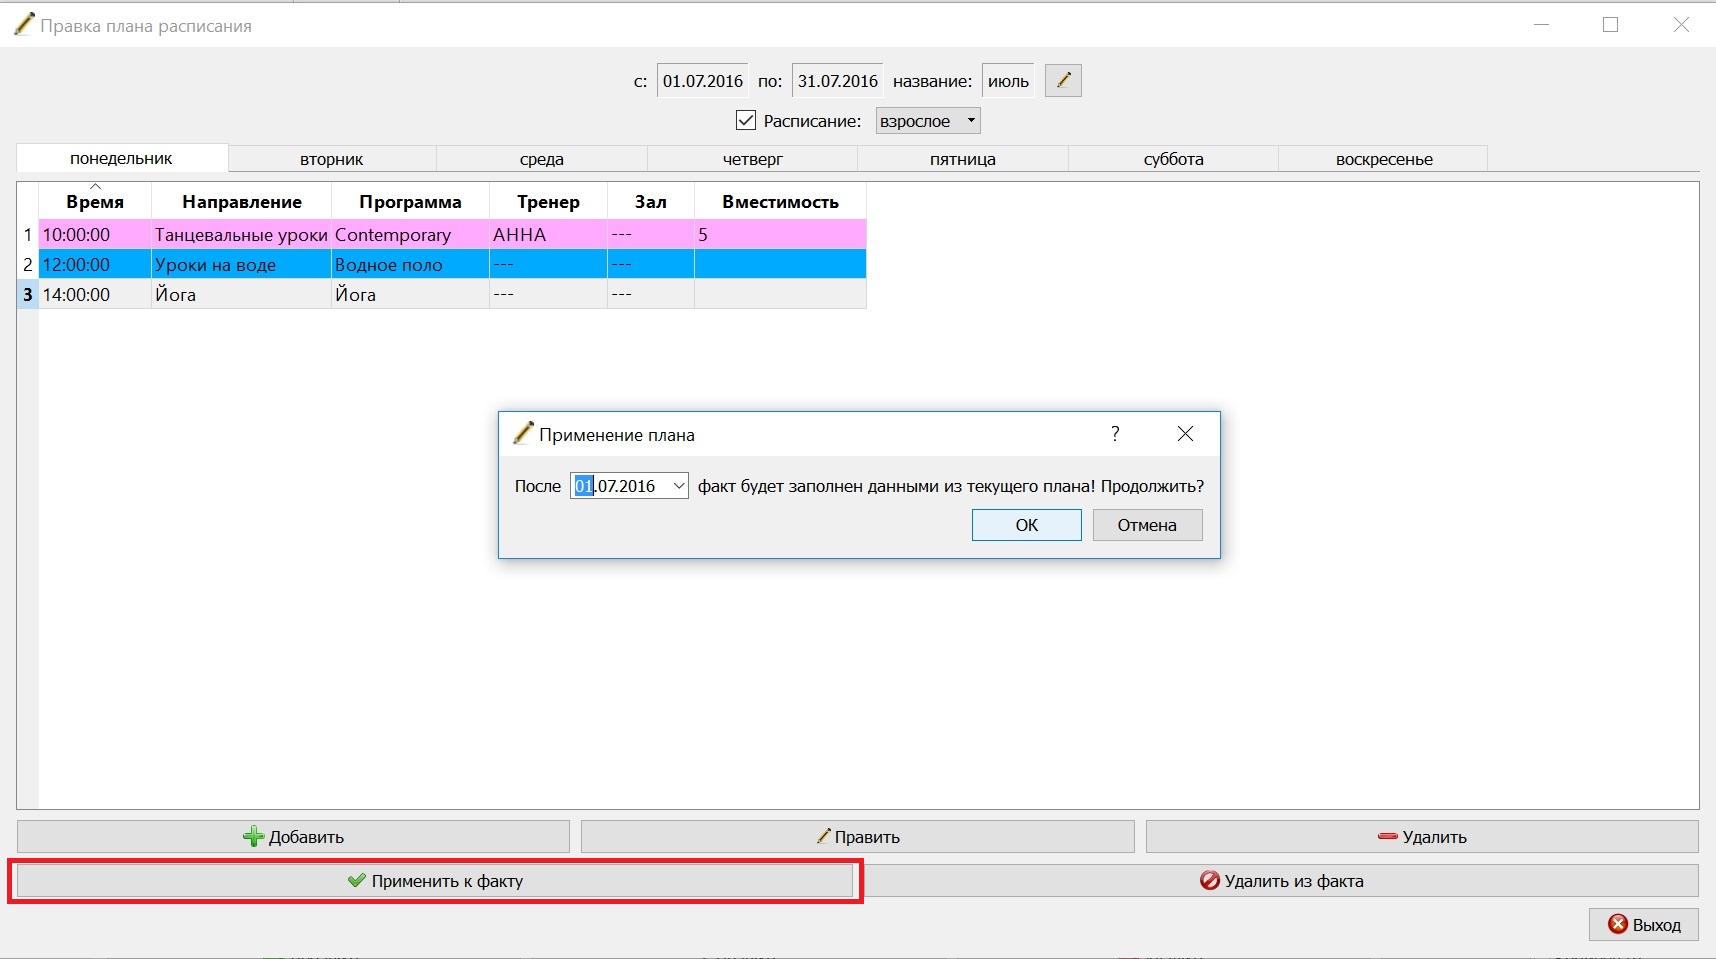Screen dimensions: 1716x959
Task: Toggle the Расписание checkbox
Action: coord(746,120)
